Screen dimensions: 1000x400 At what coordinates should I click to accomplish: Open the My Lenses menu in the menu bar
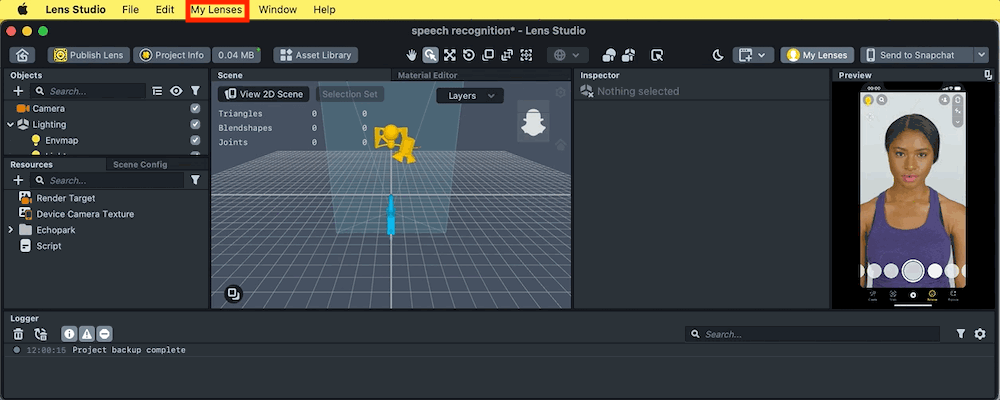217,9
